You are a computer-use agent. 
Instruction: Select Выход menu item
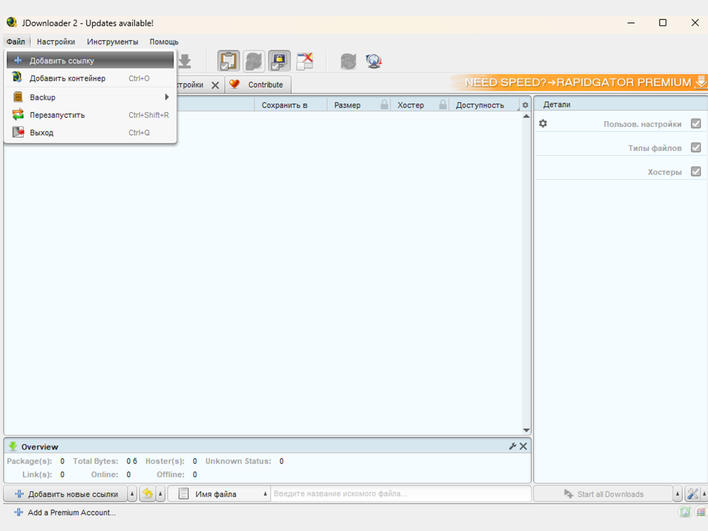[x=90, y=133]
